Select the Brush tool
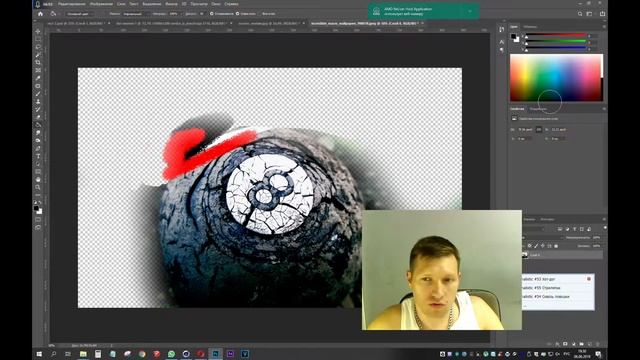The image size is (640, 360). 38,93
